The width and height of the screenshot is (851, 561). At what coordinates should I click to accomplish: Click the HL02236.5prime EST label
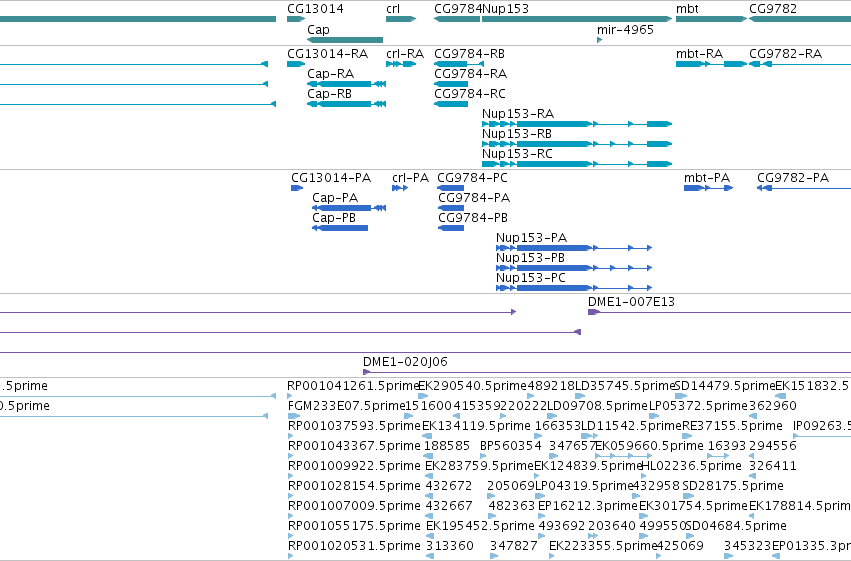click(691, 466)
